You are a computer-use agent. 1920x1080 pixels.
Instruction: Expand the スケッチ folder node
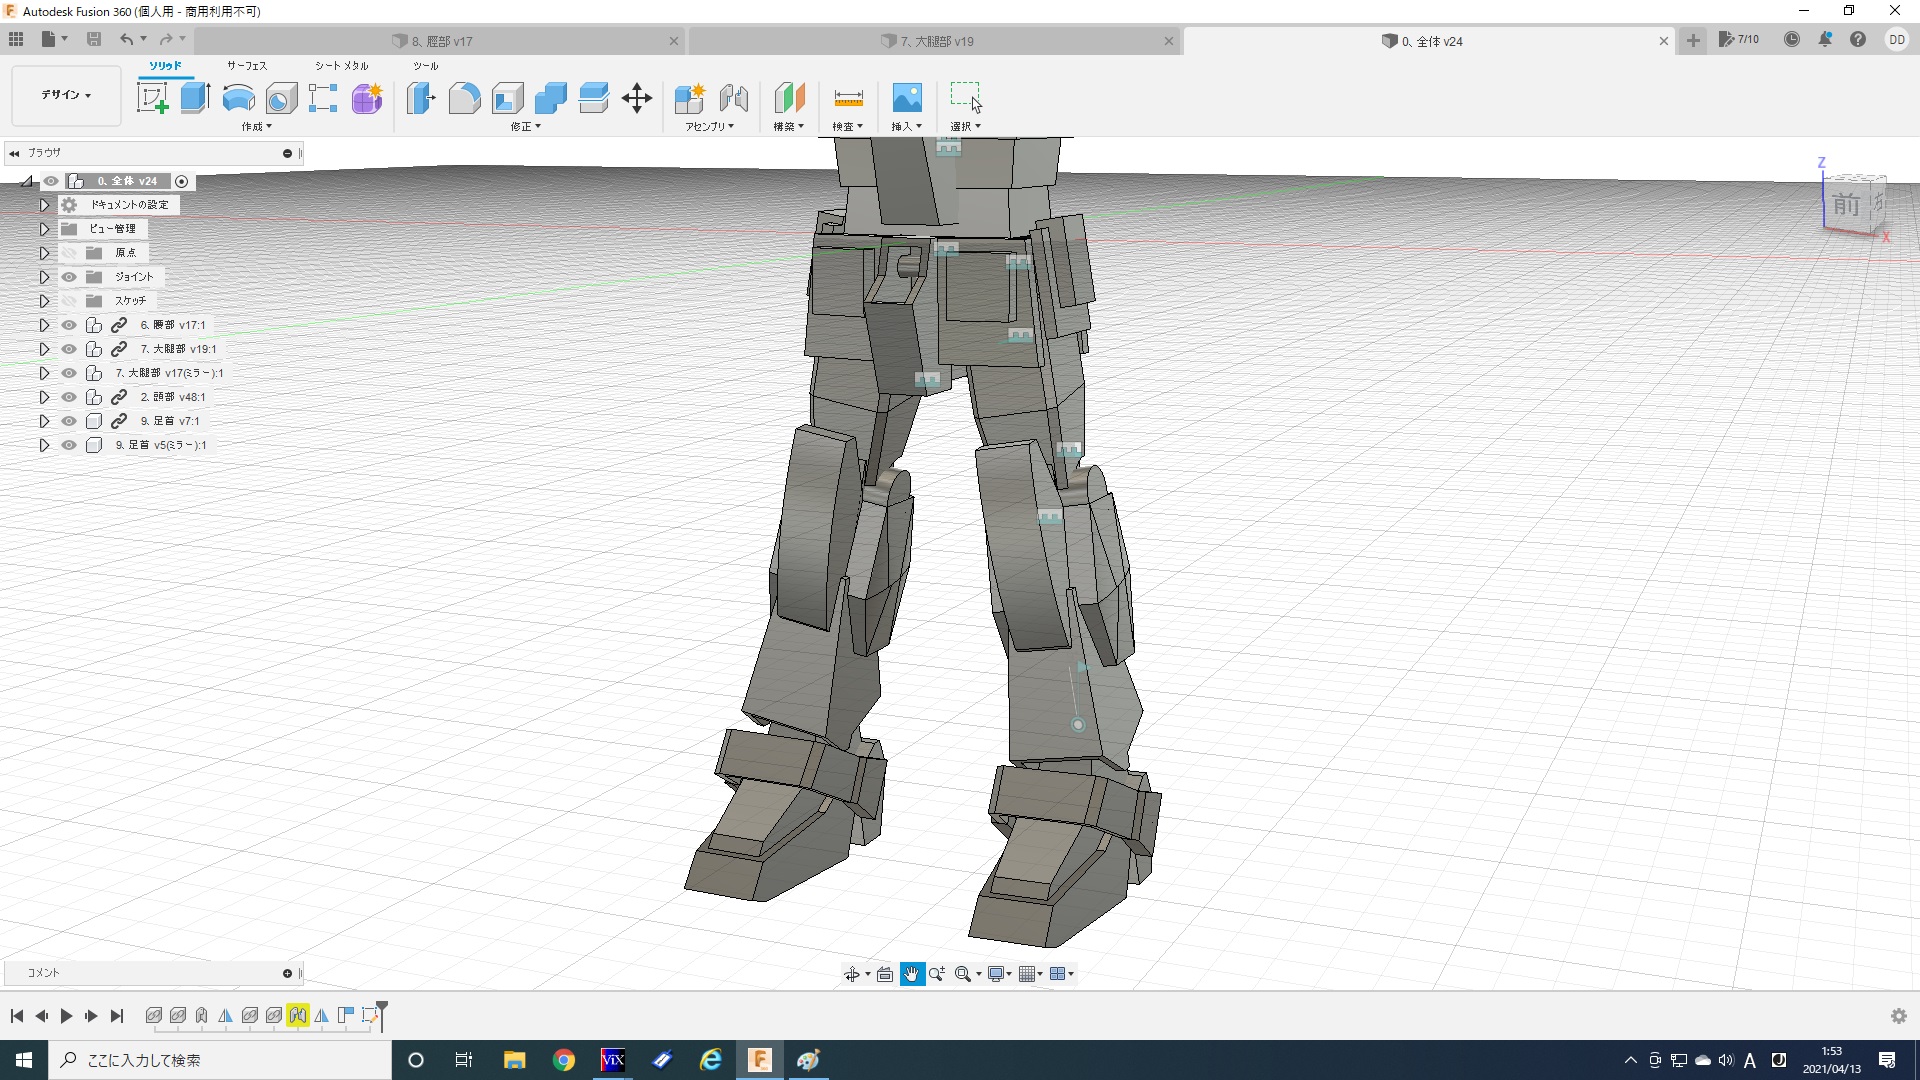coord(44,301)
